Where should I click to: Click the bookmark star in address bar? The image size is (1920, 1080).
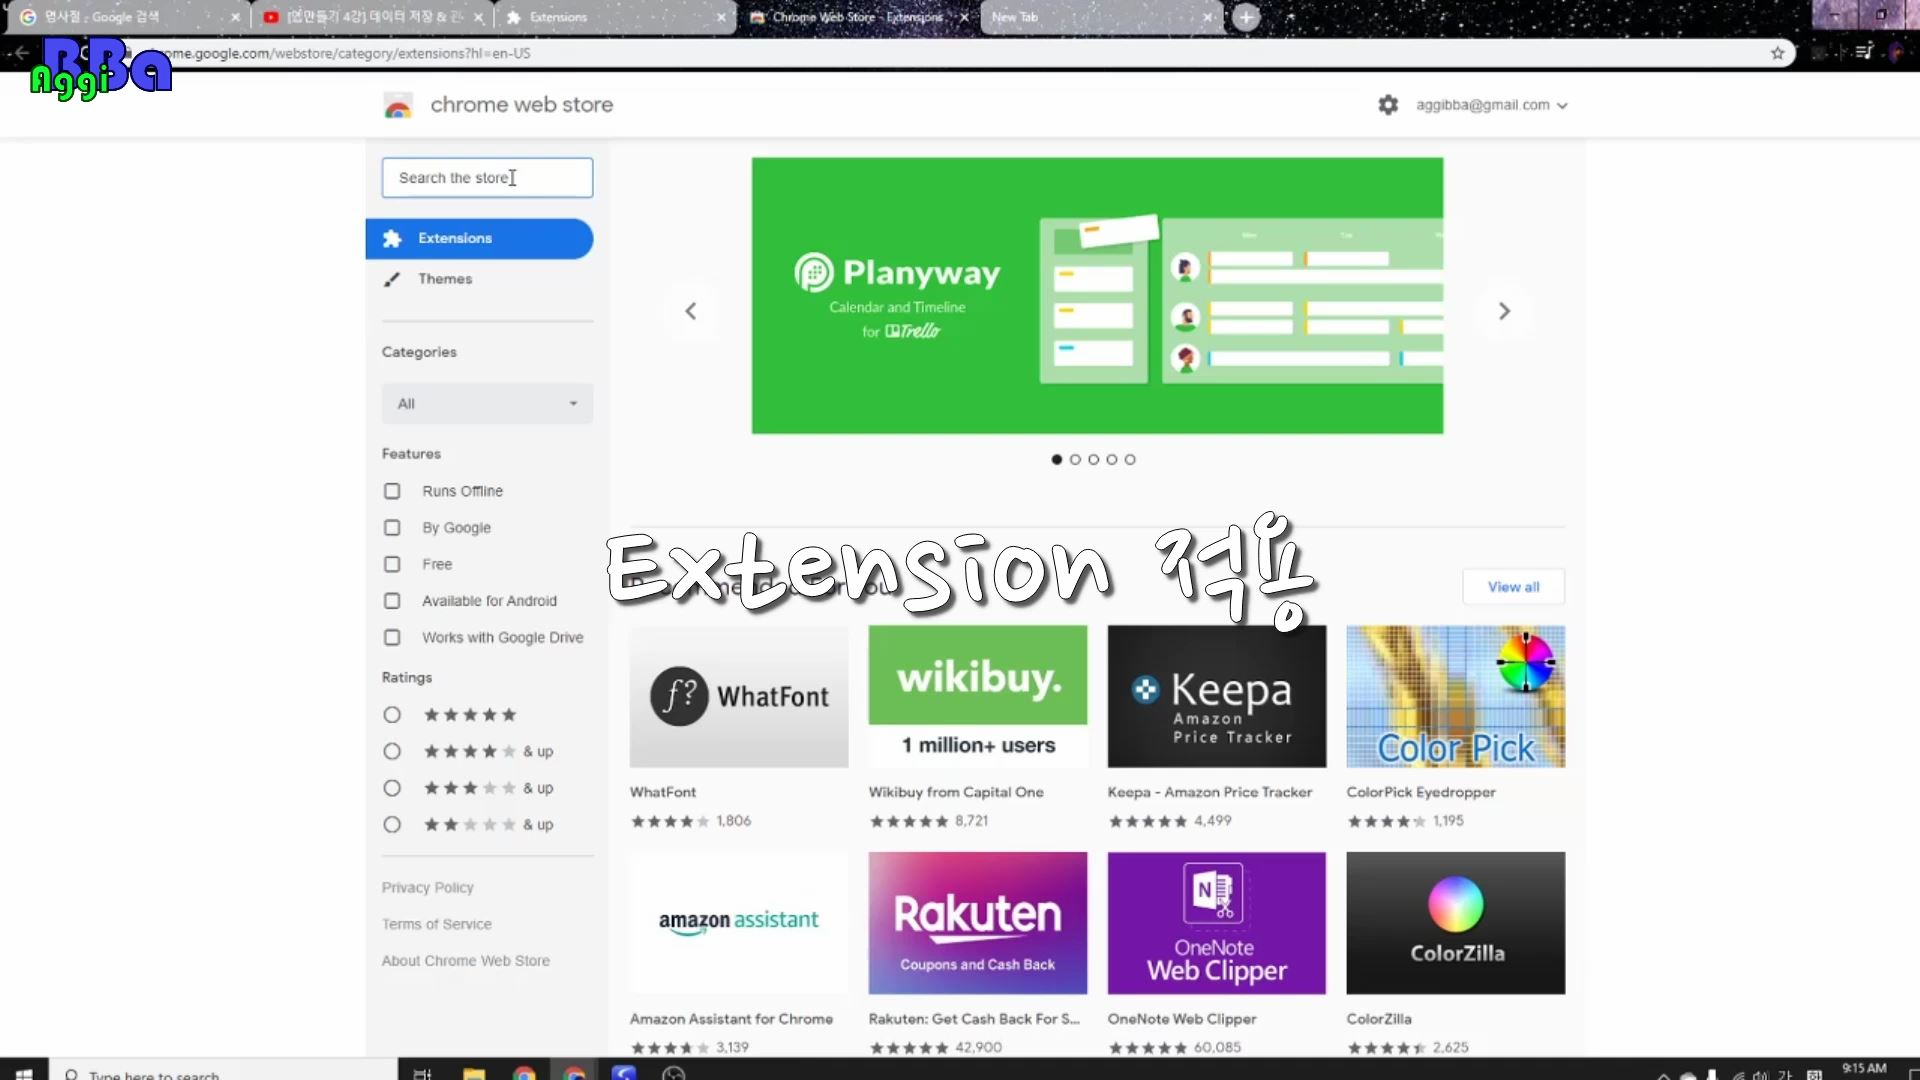[x=1777, y=53]
